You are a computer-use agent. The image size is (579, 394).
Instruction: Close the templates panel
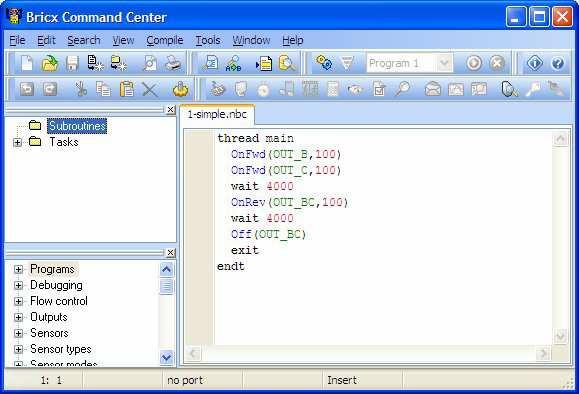(170, 253)
